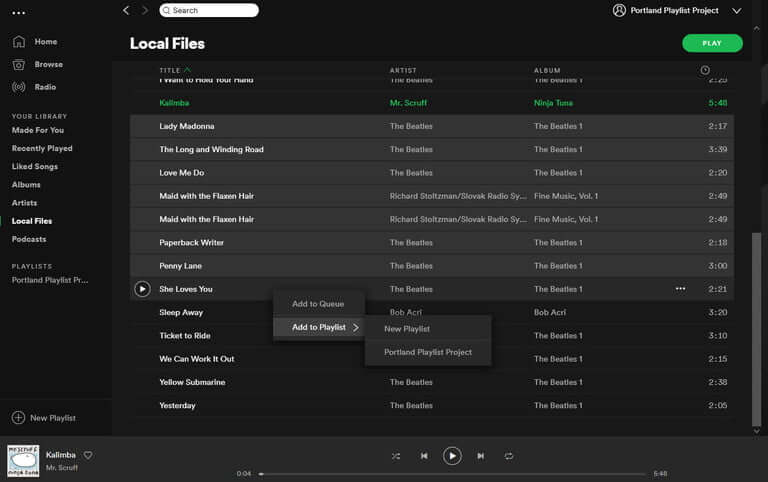Click Kalimba title in now playing bar
This screenshot has height=482, width=768.
[61, 455]
